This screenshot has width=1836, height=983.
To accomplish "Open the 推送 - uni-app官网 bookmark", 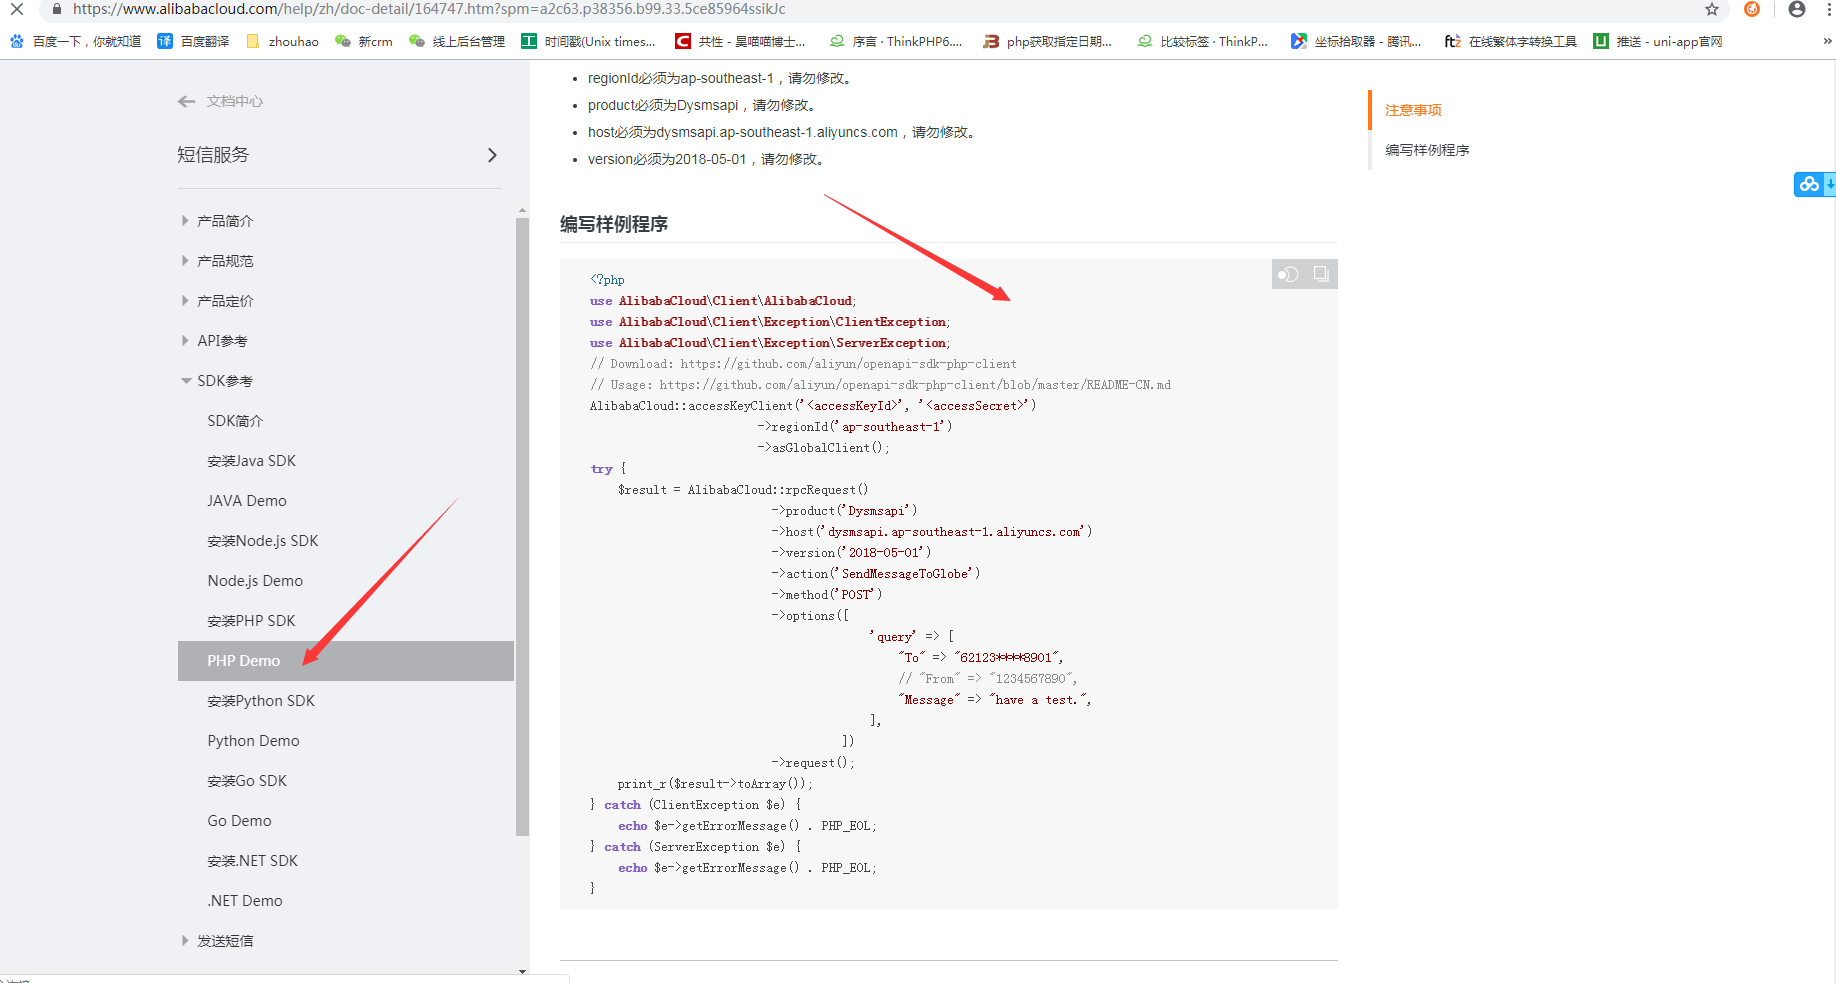I will [1658, 41].
